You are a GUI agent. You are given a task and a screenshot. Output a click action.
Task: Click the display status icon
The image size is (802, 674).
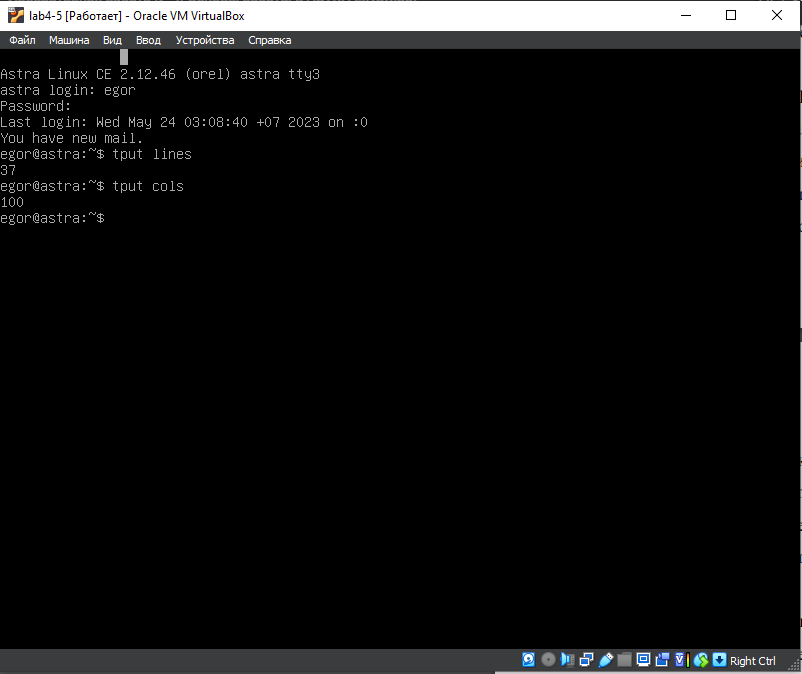coord(643,660)
